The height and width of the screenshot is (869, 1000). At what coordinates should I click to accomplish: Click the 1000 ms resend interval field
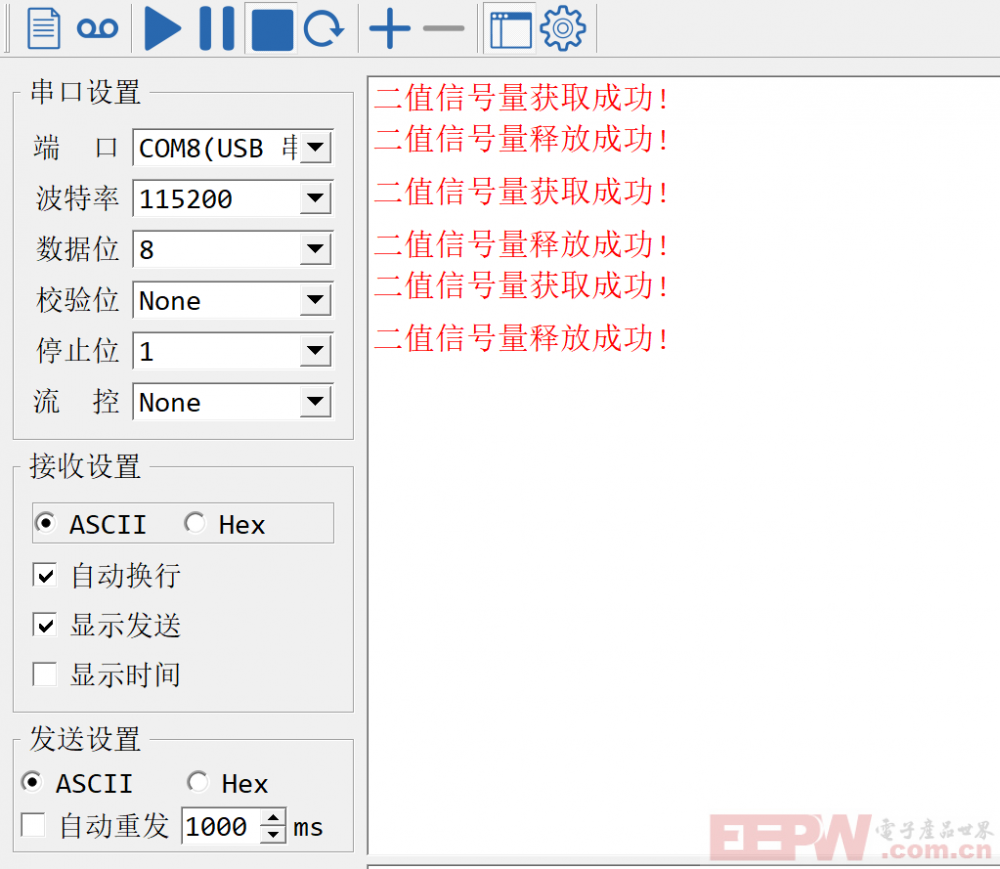point(221,826)
